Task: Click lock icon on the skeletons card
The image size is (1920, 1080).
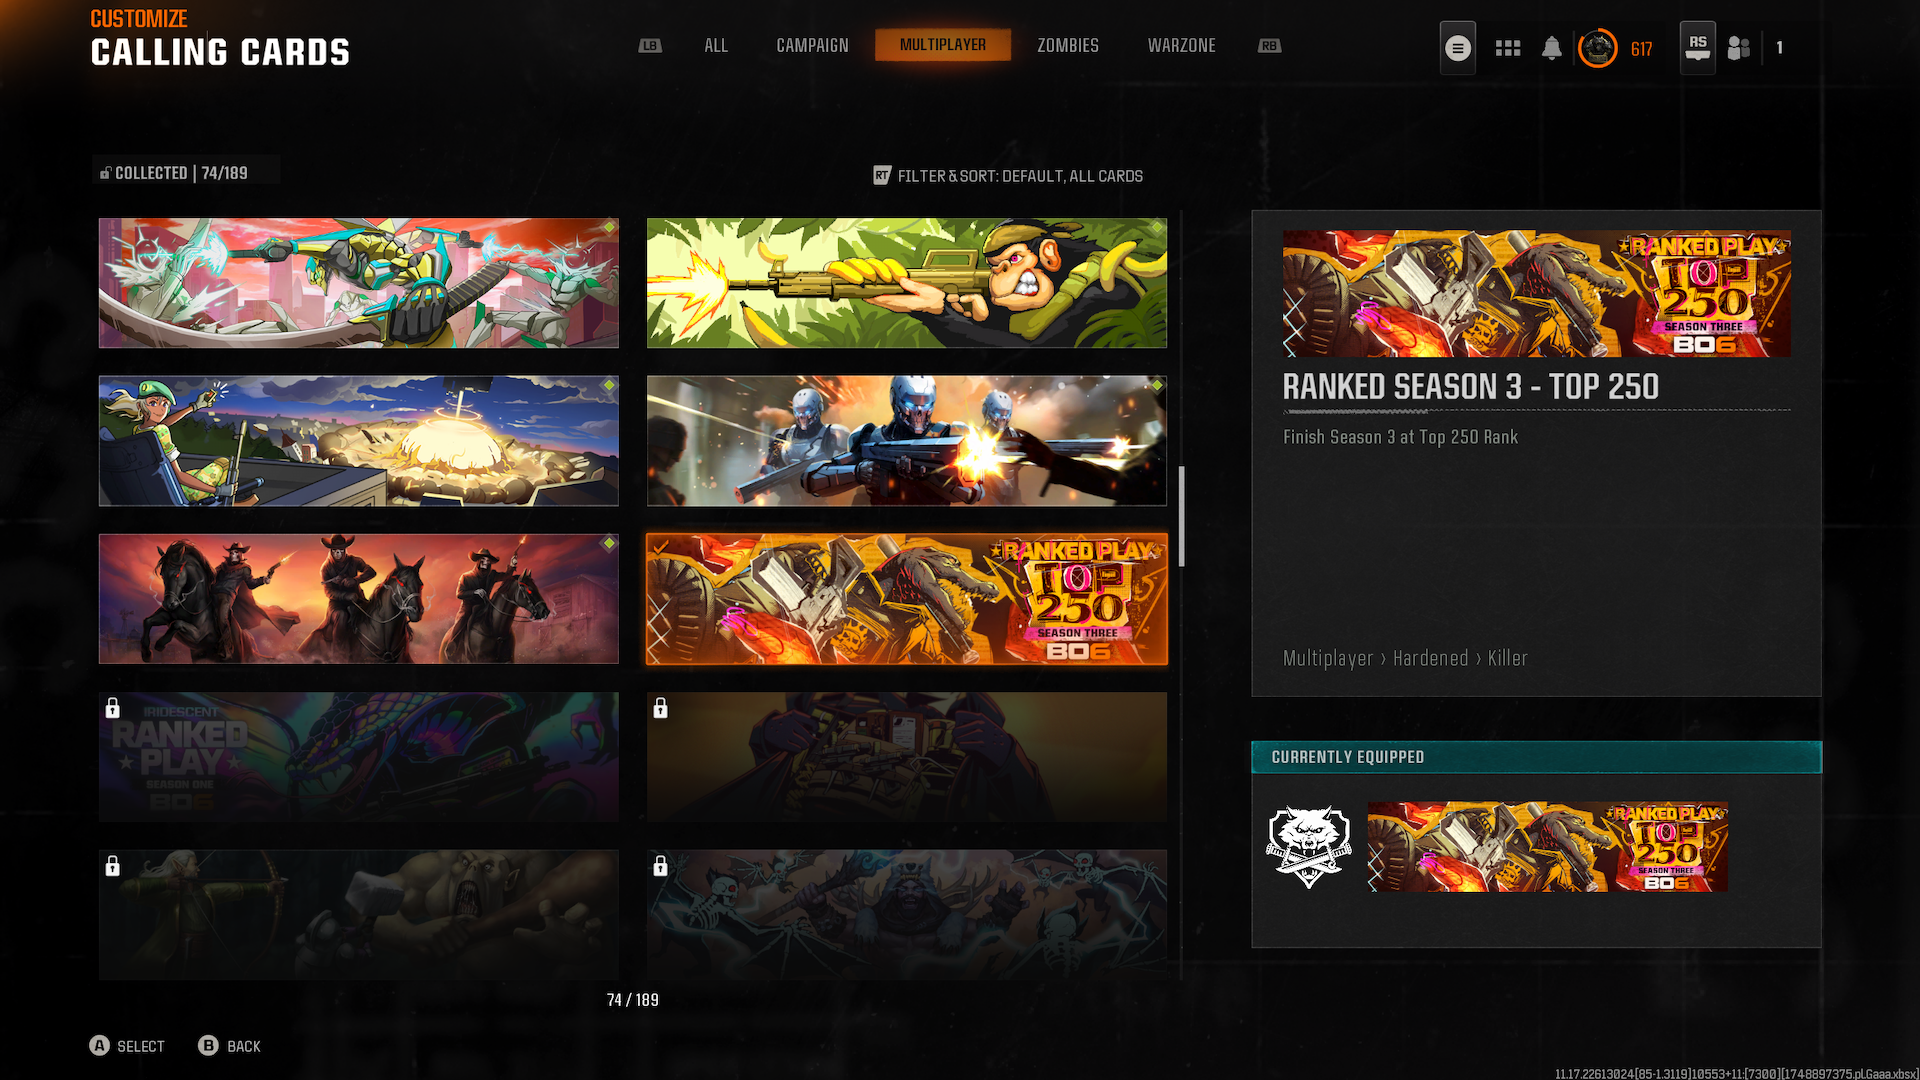Action: [x=660, y=866]
